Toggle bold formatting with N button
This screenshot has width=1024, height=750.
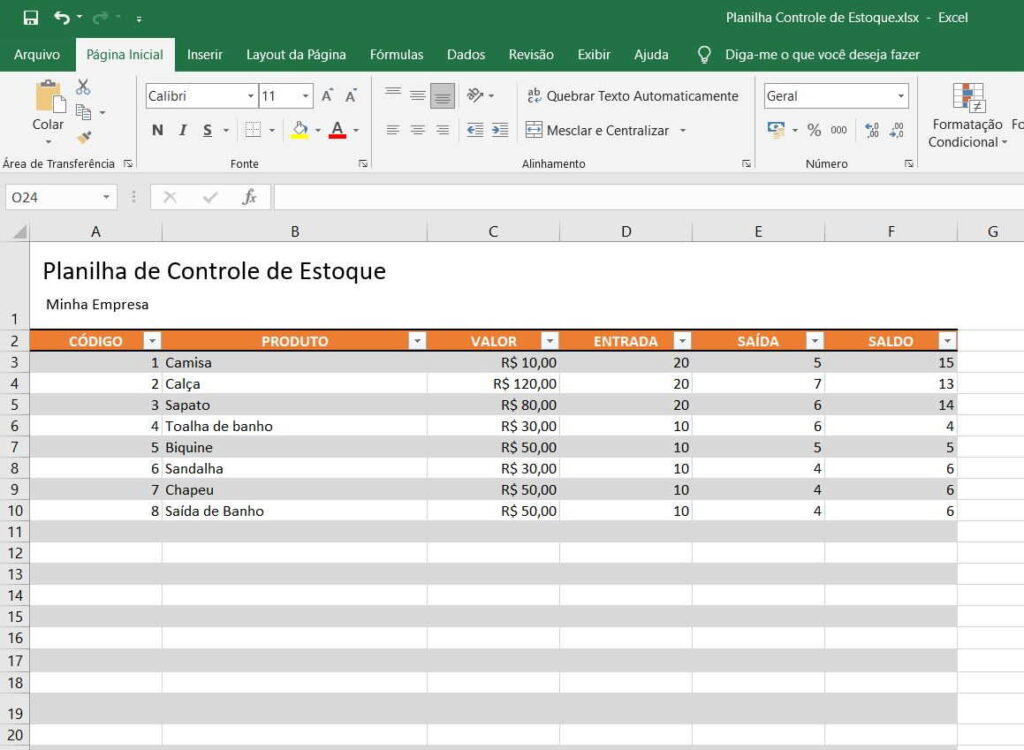(157, 130)
